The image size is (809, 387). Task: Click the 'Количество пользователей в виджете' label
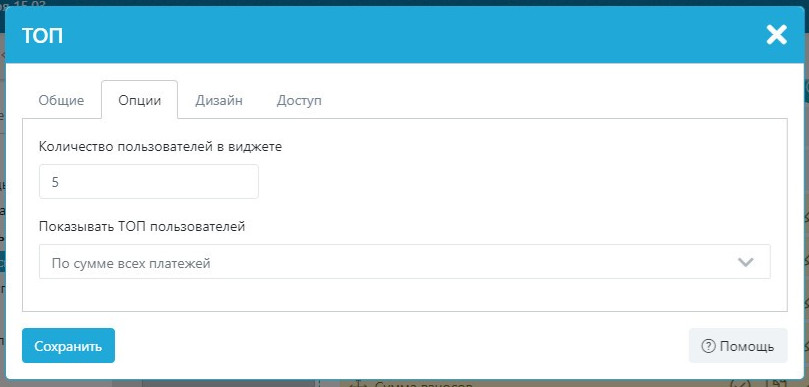[160, 147]
